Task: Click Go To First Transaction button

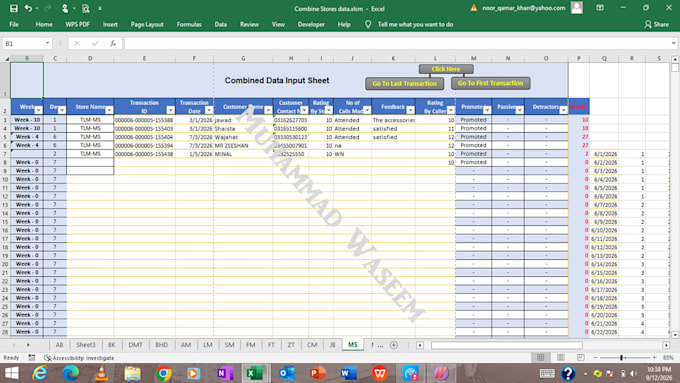Action: 490,83
